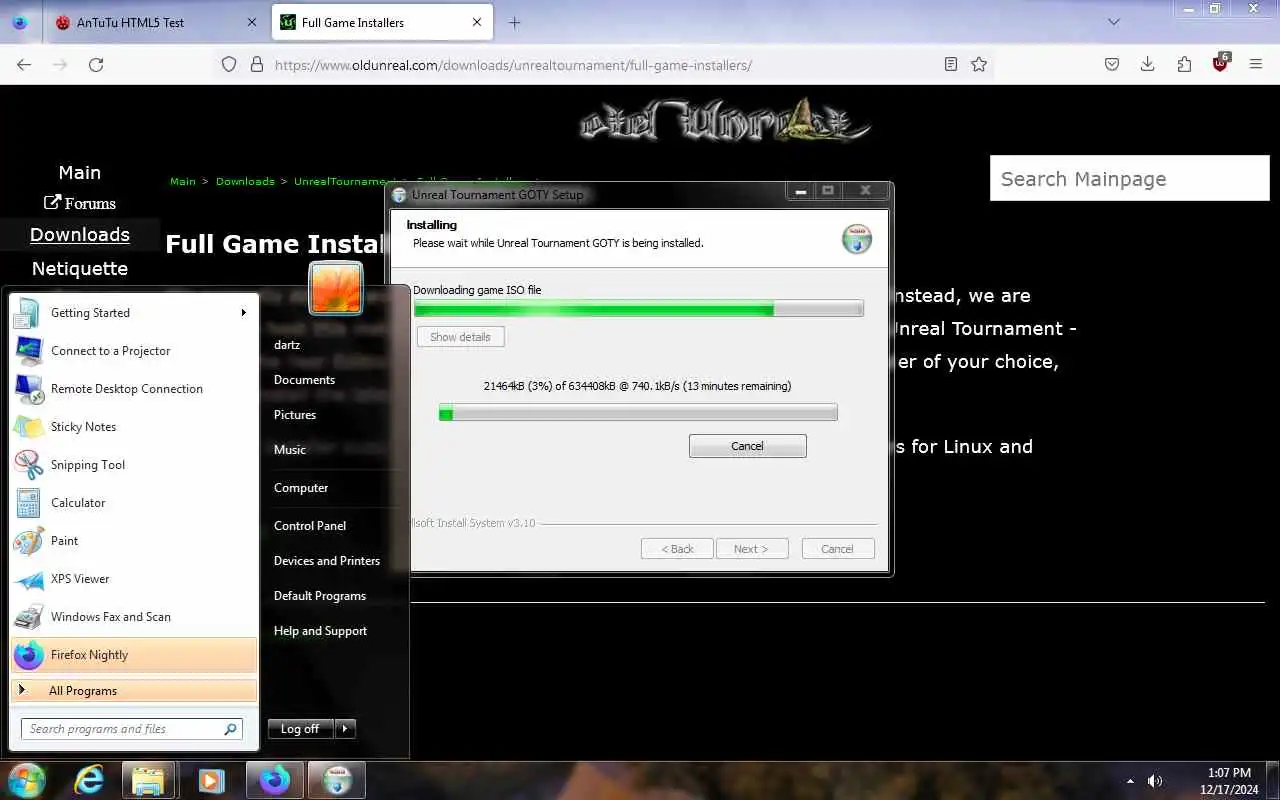The width and height of the screenshot is (1280, 800).
Task: Open Windows Media Player from taskbar
Action: pos(211,780)
